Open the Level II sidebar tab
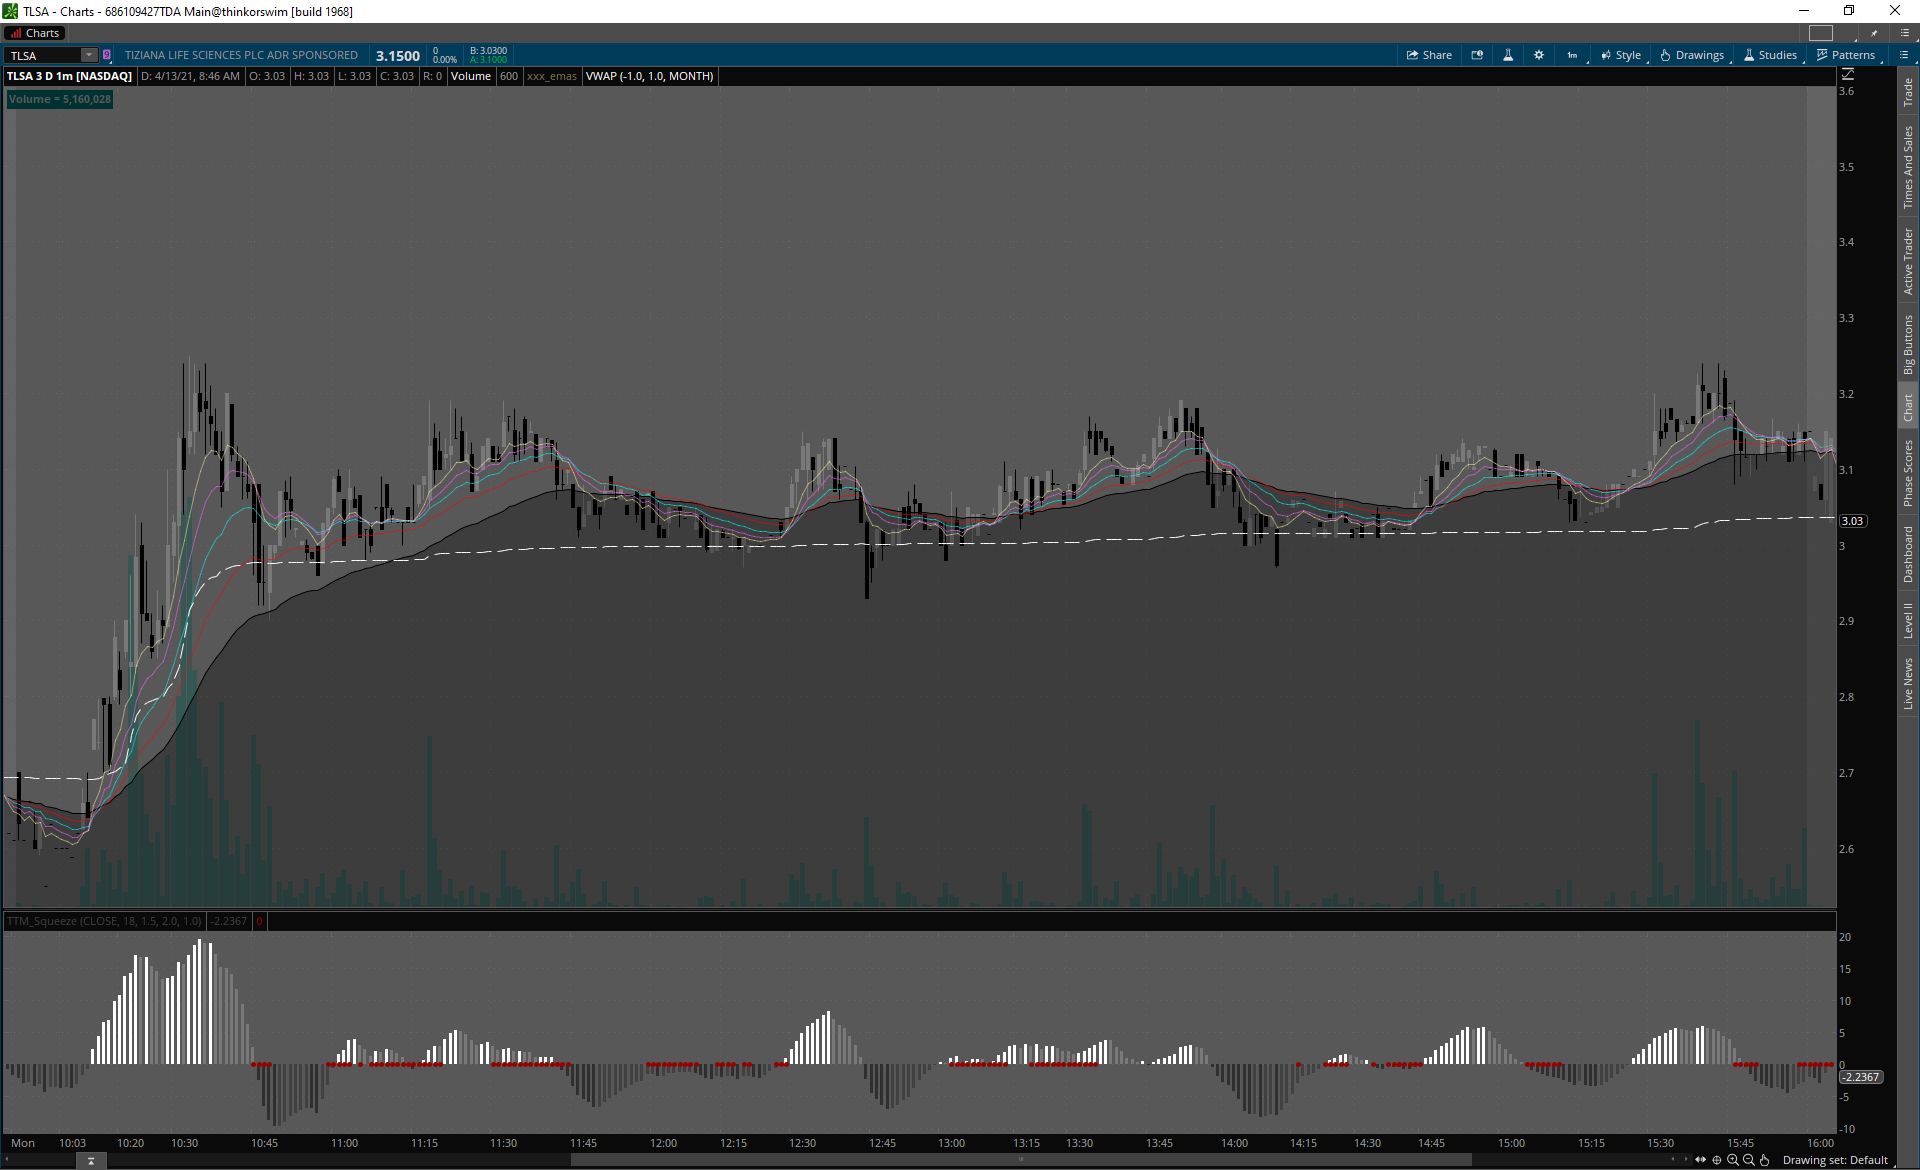 click(x=1908, y=620)
